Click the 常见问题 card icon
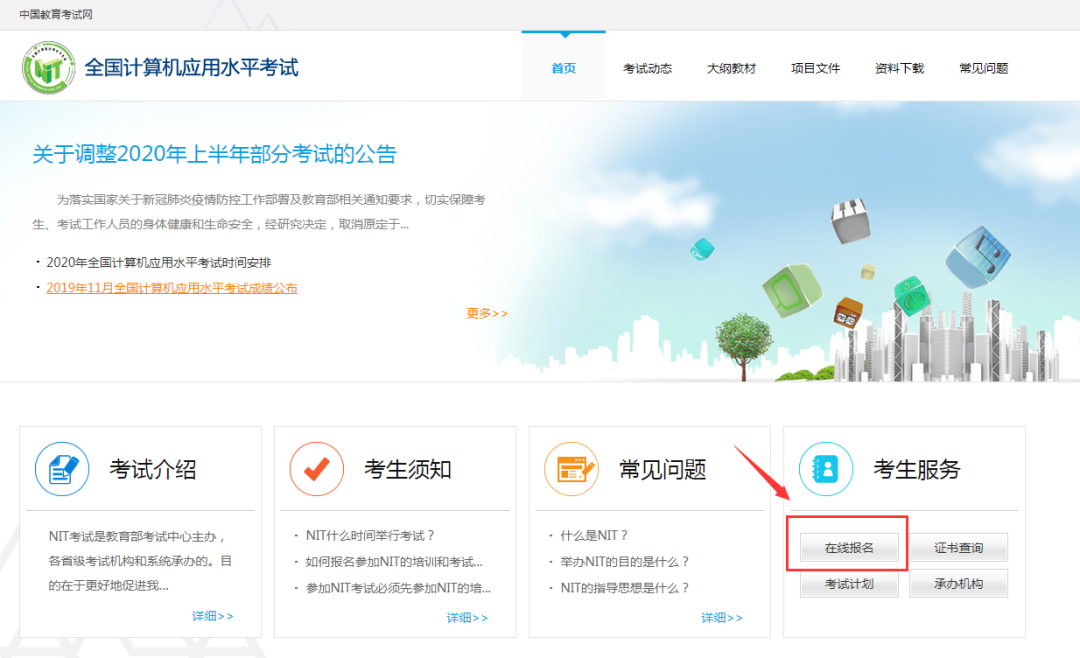 point(571,468)
